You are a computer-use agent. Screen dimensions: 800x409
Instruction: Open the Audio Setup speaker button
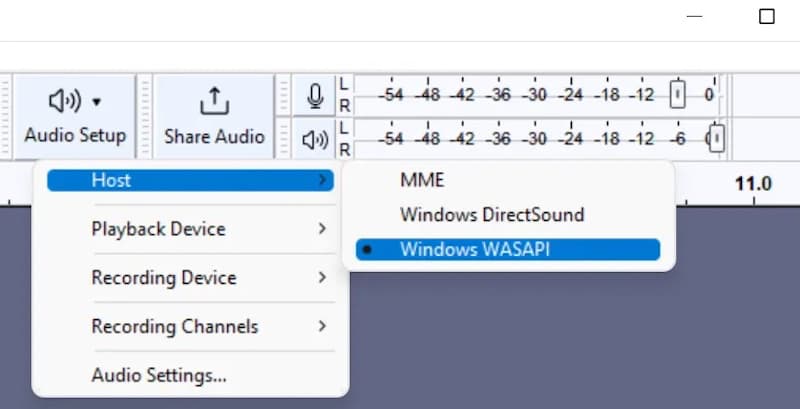74,116
